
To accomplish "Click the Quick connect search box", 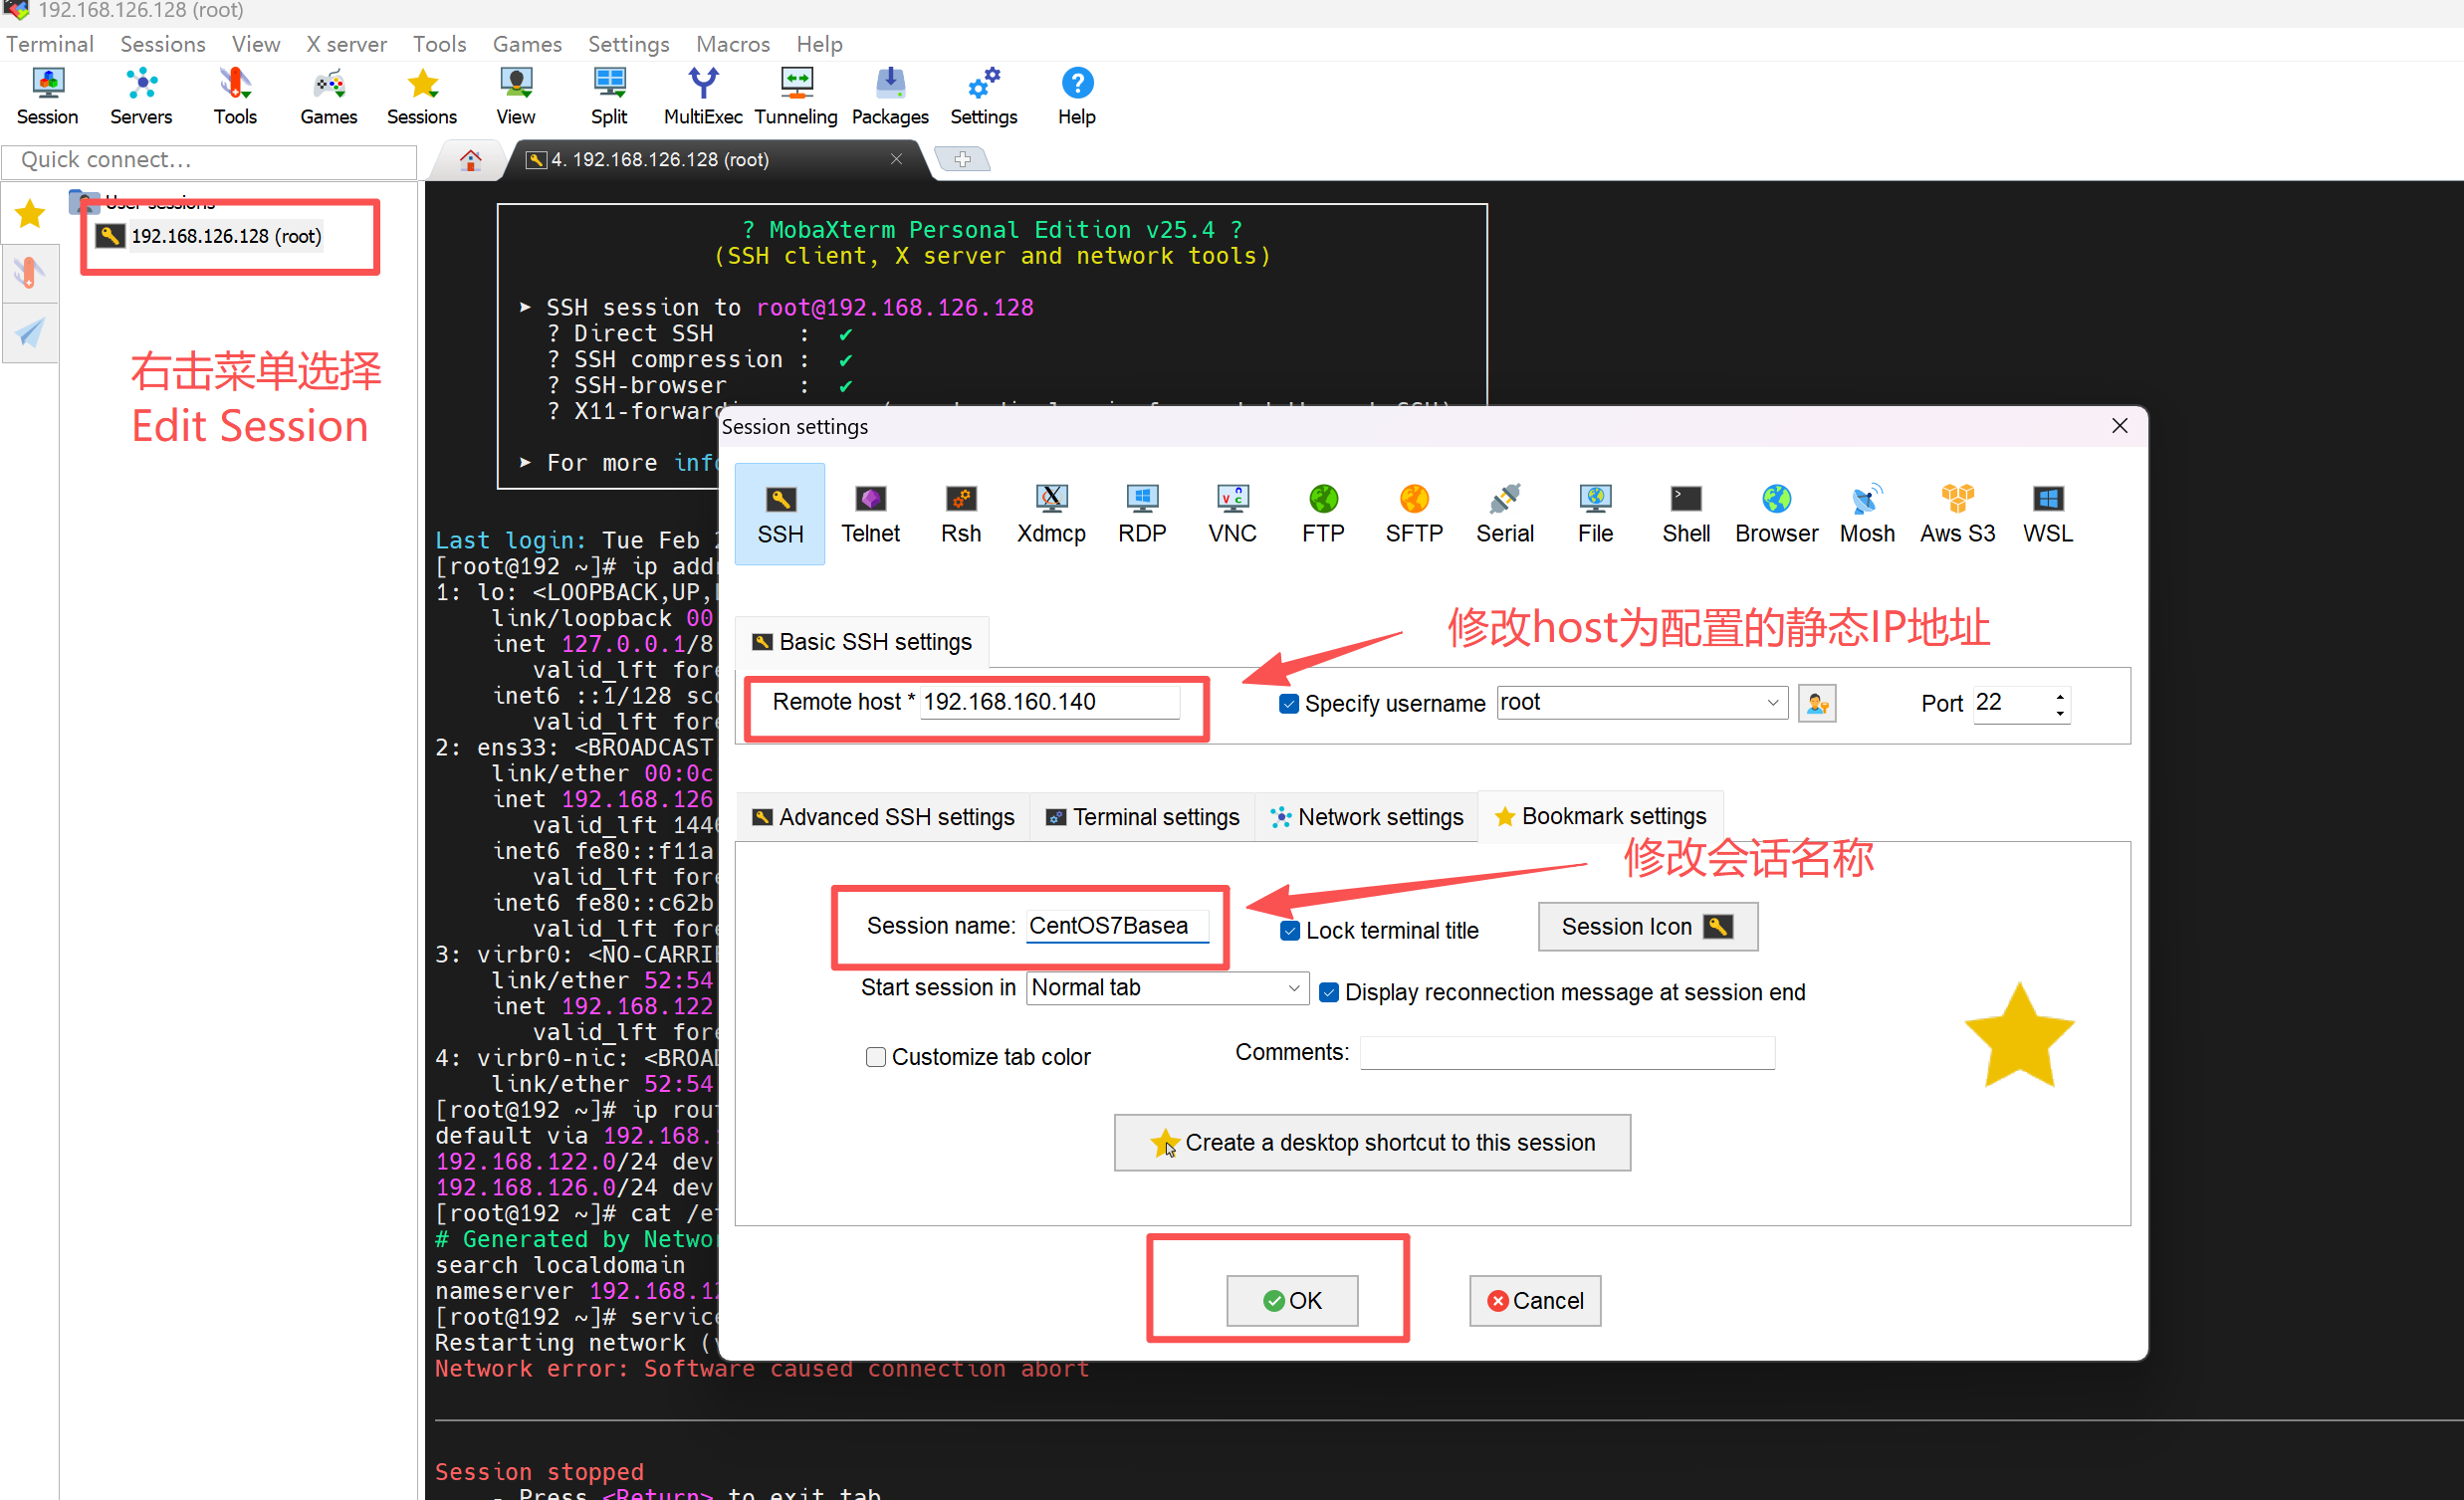I will tap(209, 160).
